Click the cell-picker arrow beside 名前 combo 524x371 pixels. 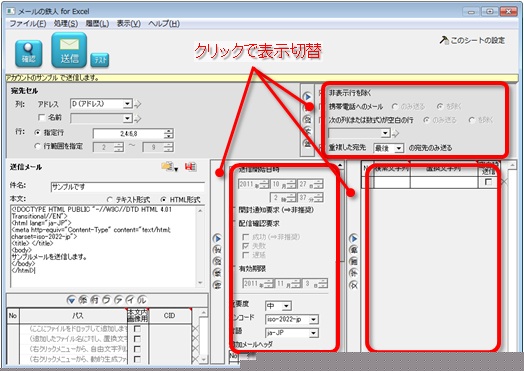pos(138,118)
